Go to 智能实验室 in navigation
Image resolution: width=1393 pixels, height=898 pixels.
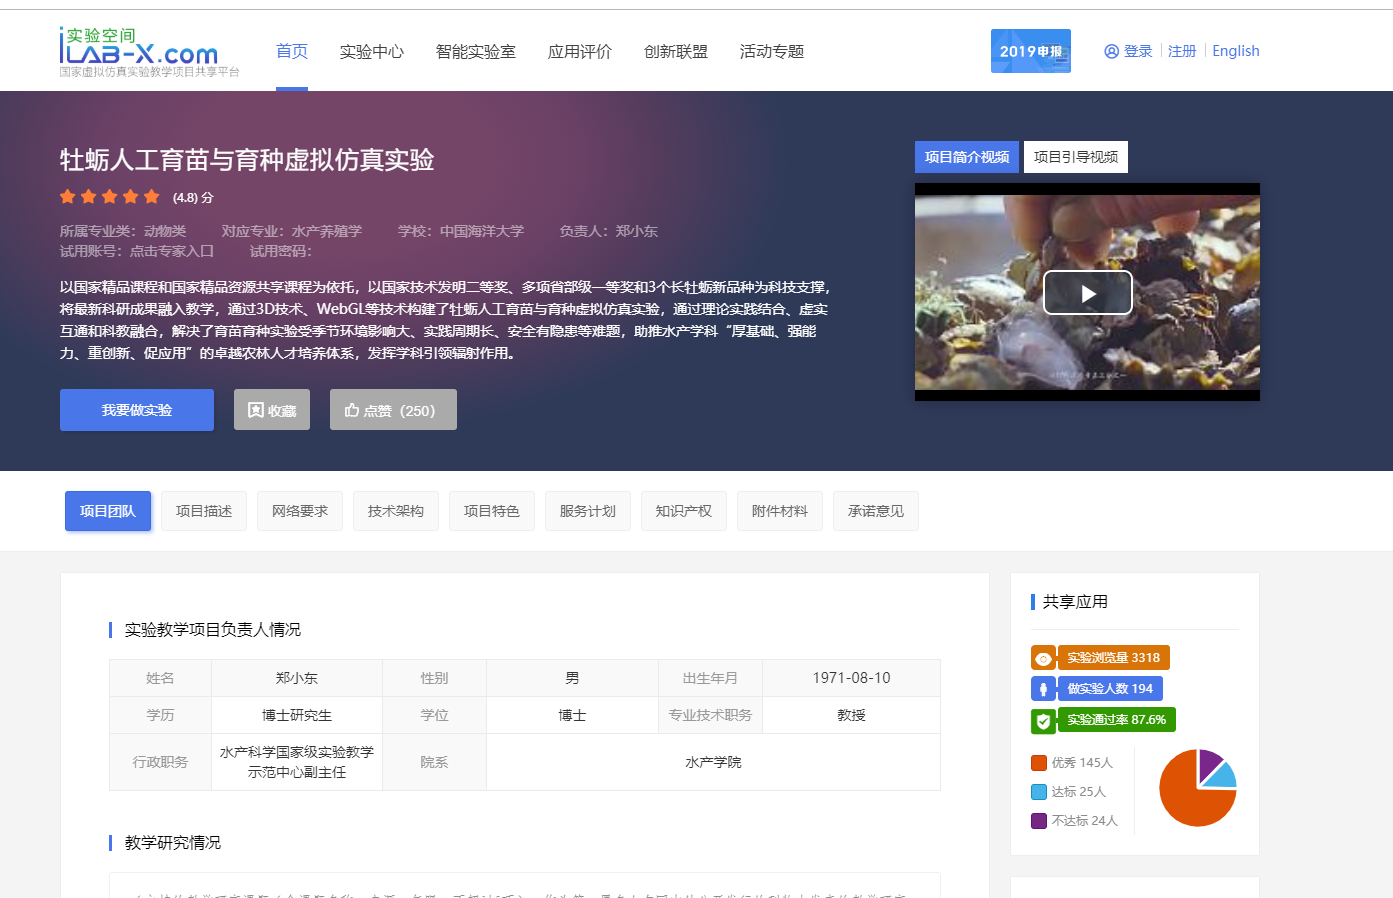[x=475, y=52]
